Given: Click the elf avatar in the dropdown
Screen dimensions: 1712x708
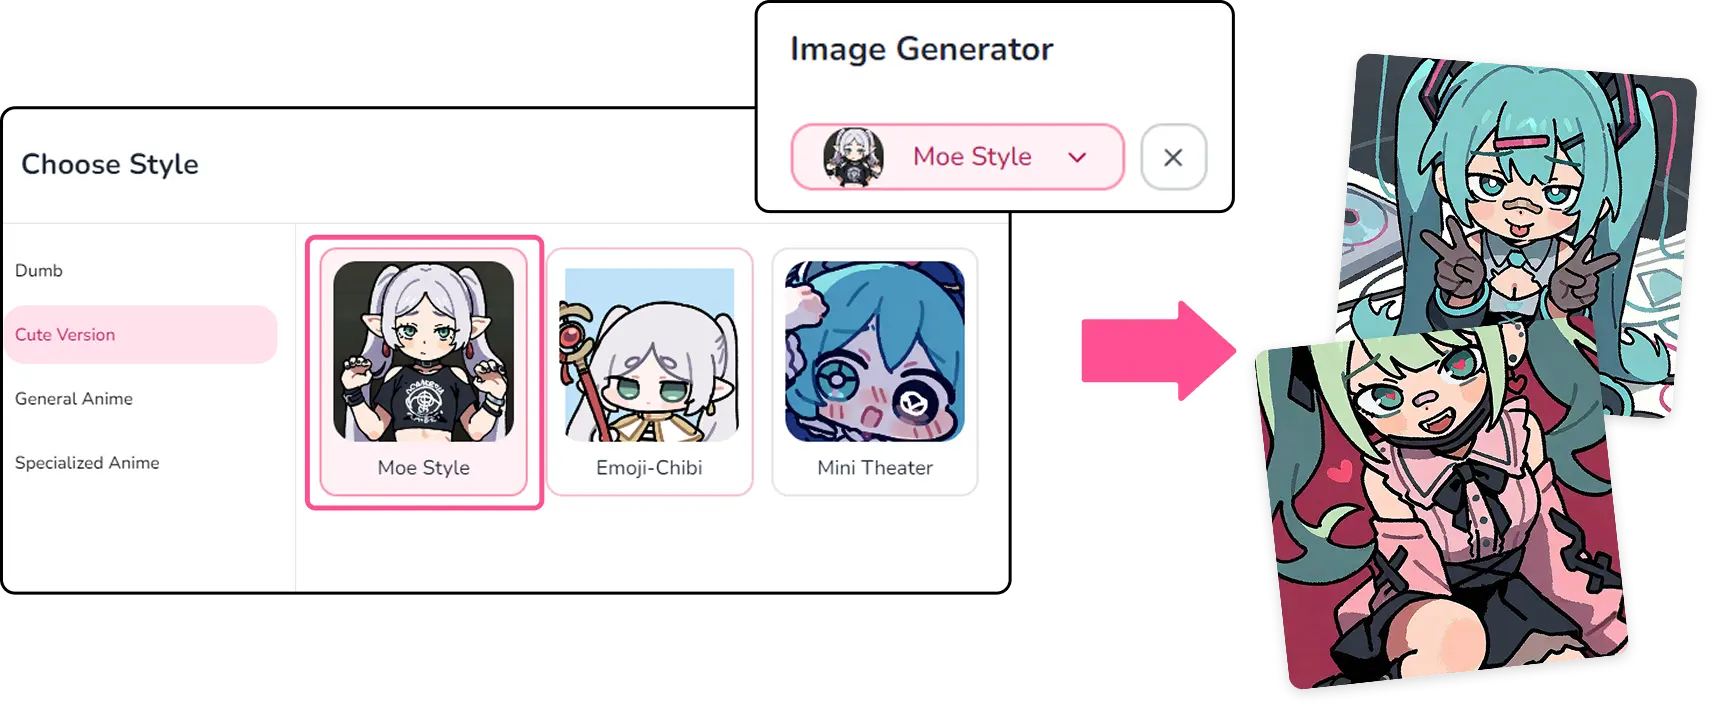Looking at the screenshot, I should (x=853, y=157).
